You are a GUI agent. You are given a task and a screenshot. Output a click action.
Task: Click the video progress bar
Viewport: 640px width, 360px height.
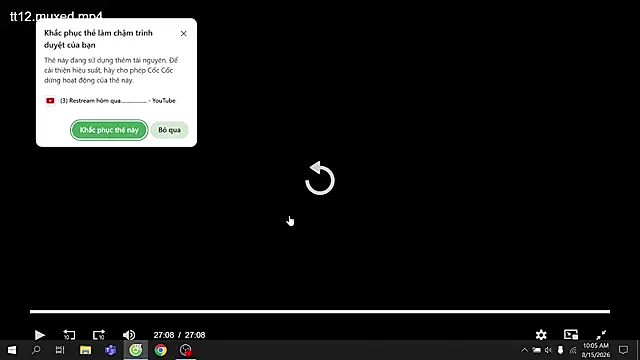pos(320,311)
